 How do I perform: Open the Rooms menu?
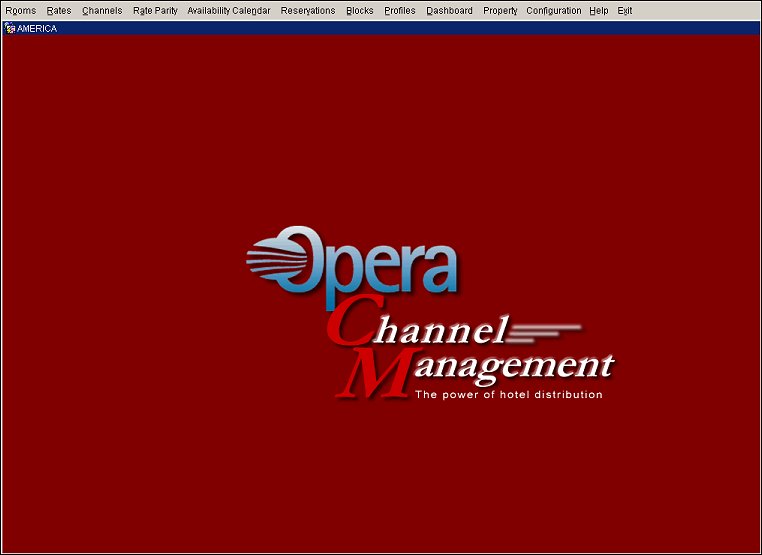[x=21, y=11]
